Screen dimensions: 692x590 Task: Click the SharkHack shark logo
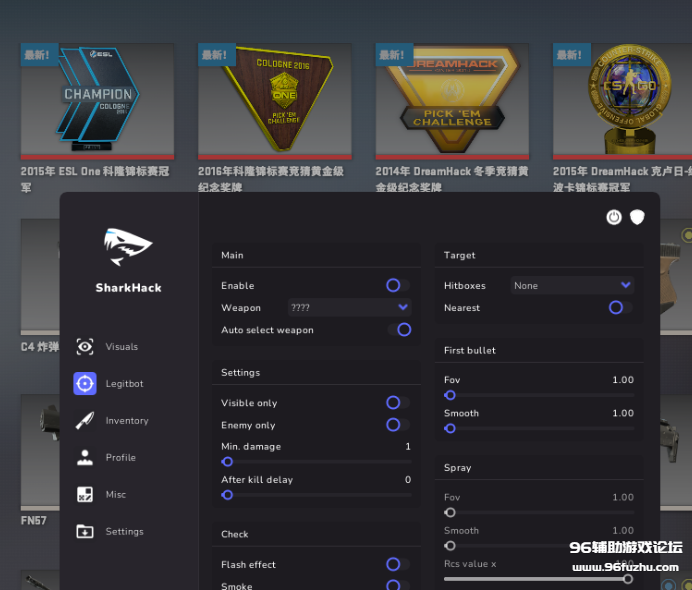pos(128,247)
